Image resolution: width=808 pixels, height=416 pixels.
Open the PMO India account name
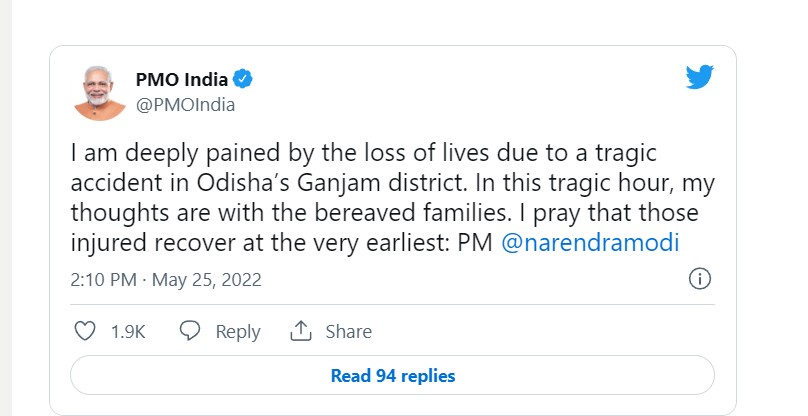tap(181, 78)
